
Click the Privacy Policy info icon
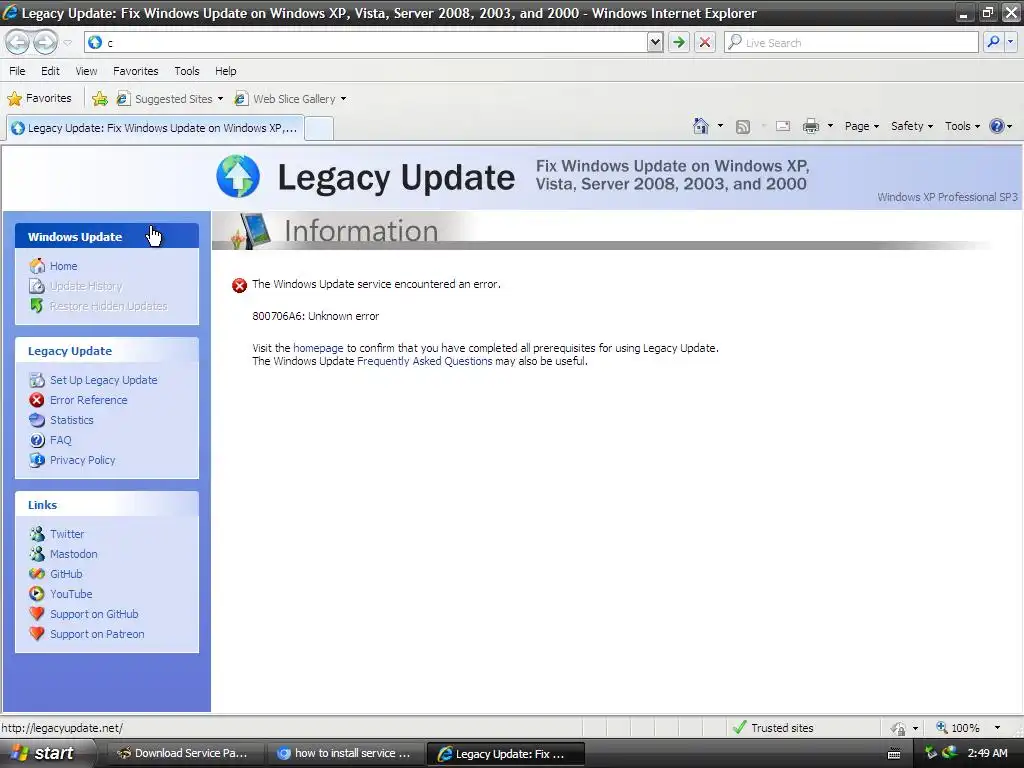click(37, 460)
